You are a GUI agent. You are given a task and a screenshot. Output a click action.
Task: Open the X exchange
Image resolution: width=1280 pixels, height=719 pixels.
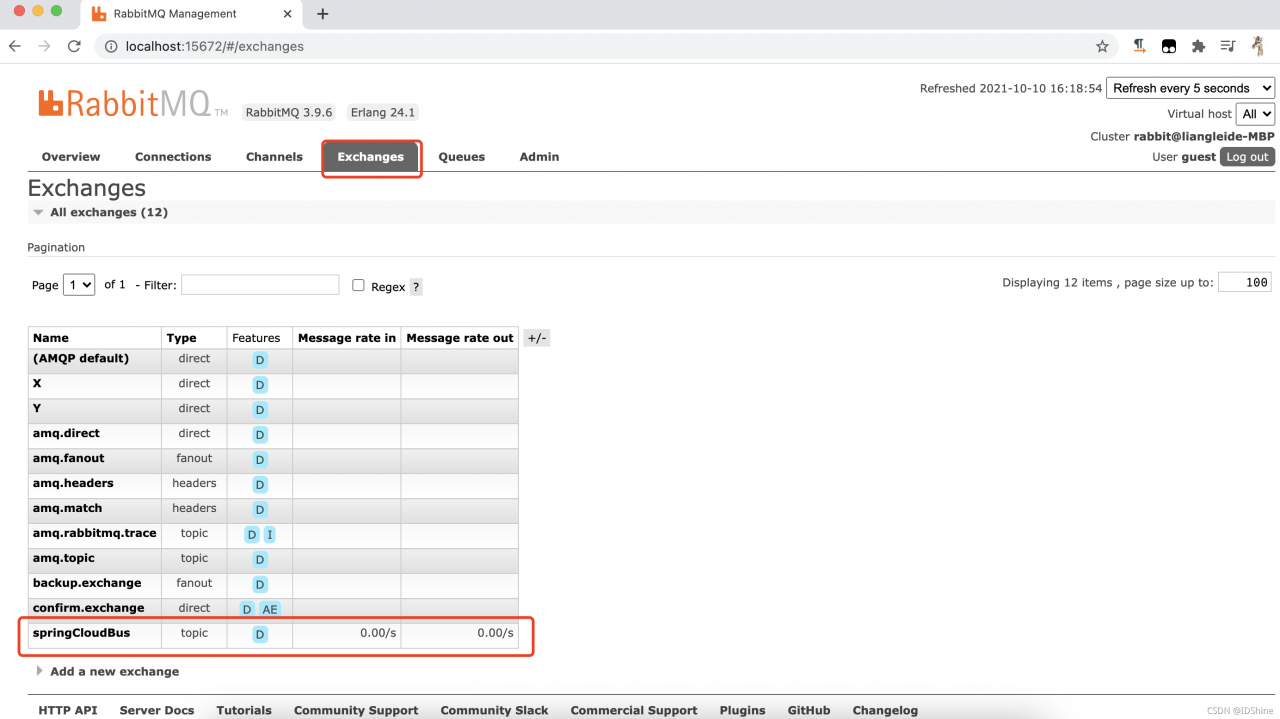click(x=37, y=383)
